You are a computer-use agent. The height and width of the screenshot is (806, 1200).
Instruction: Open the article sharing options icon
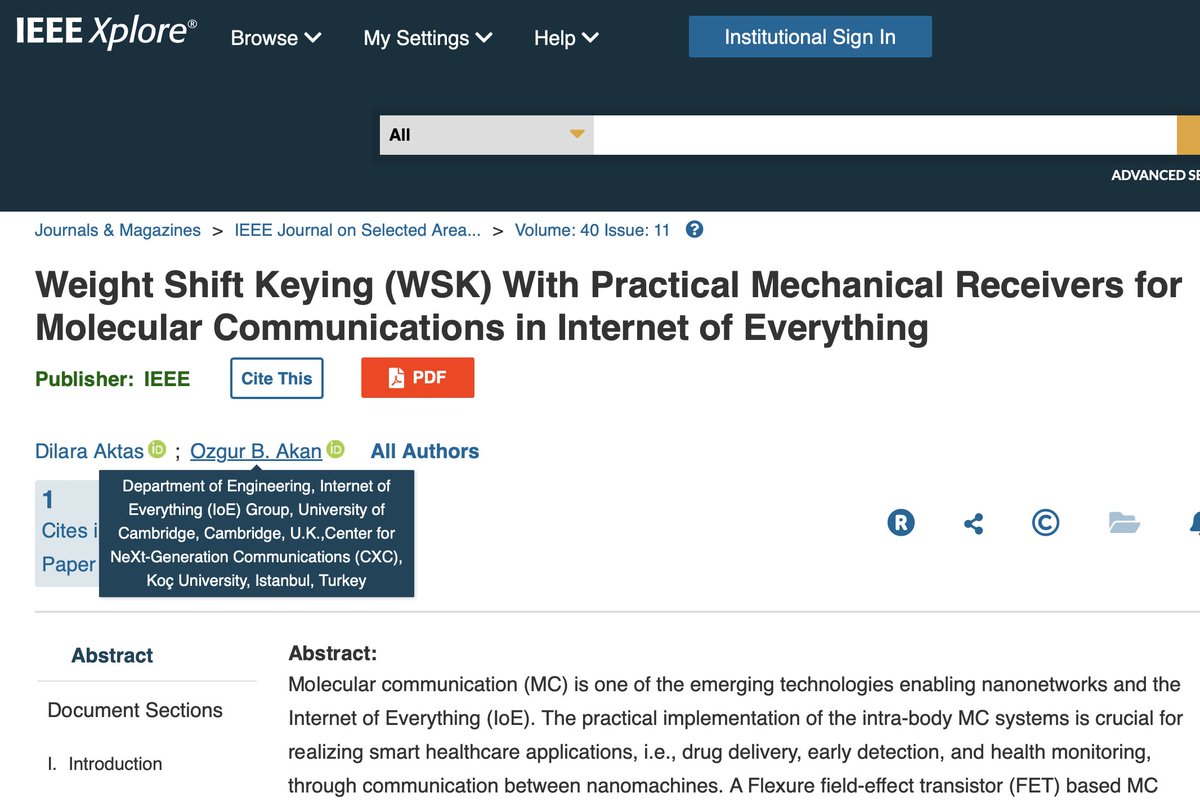coord(973,522)
